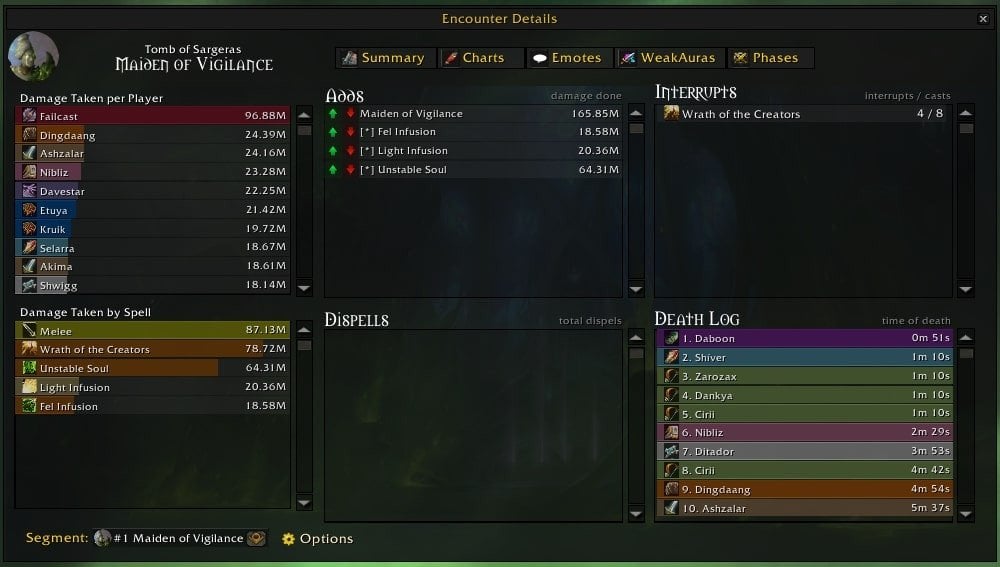This screenshot has height=567, width=1000.
Task: Click the Death Log scroll down arrow
Action: click(x=966, y=513)
